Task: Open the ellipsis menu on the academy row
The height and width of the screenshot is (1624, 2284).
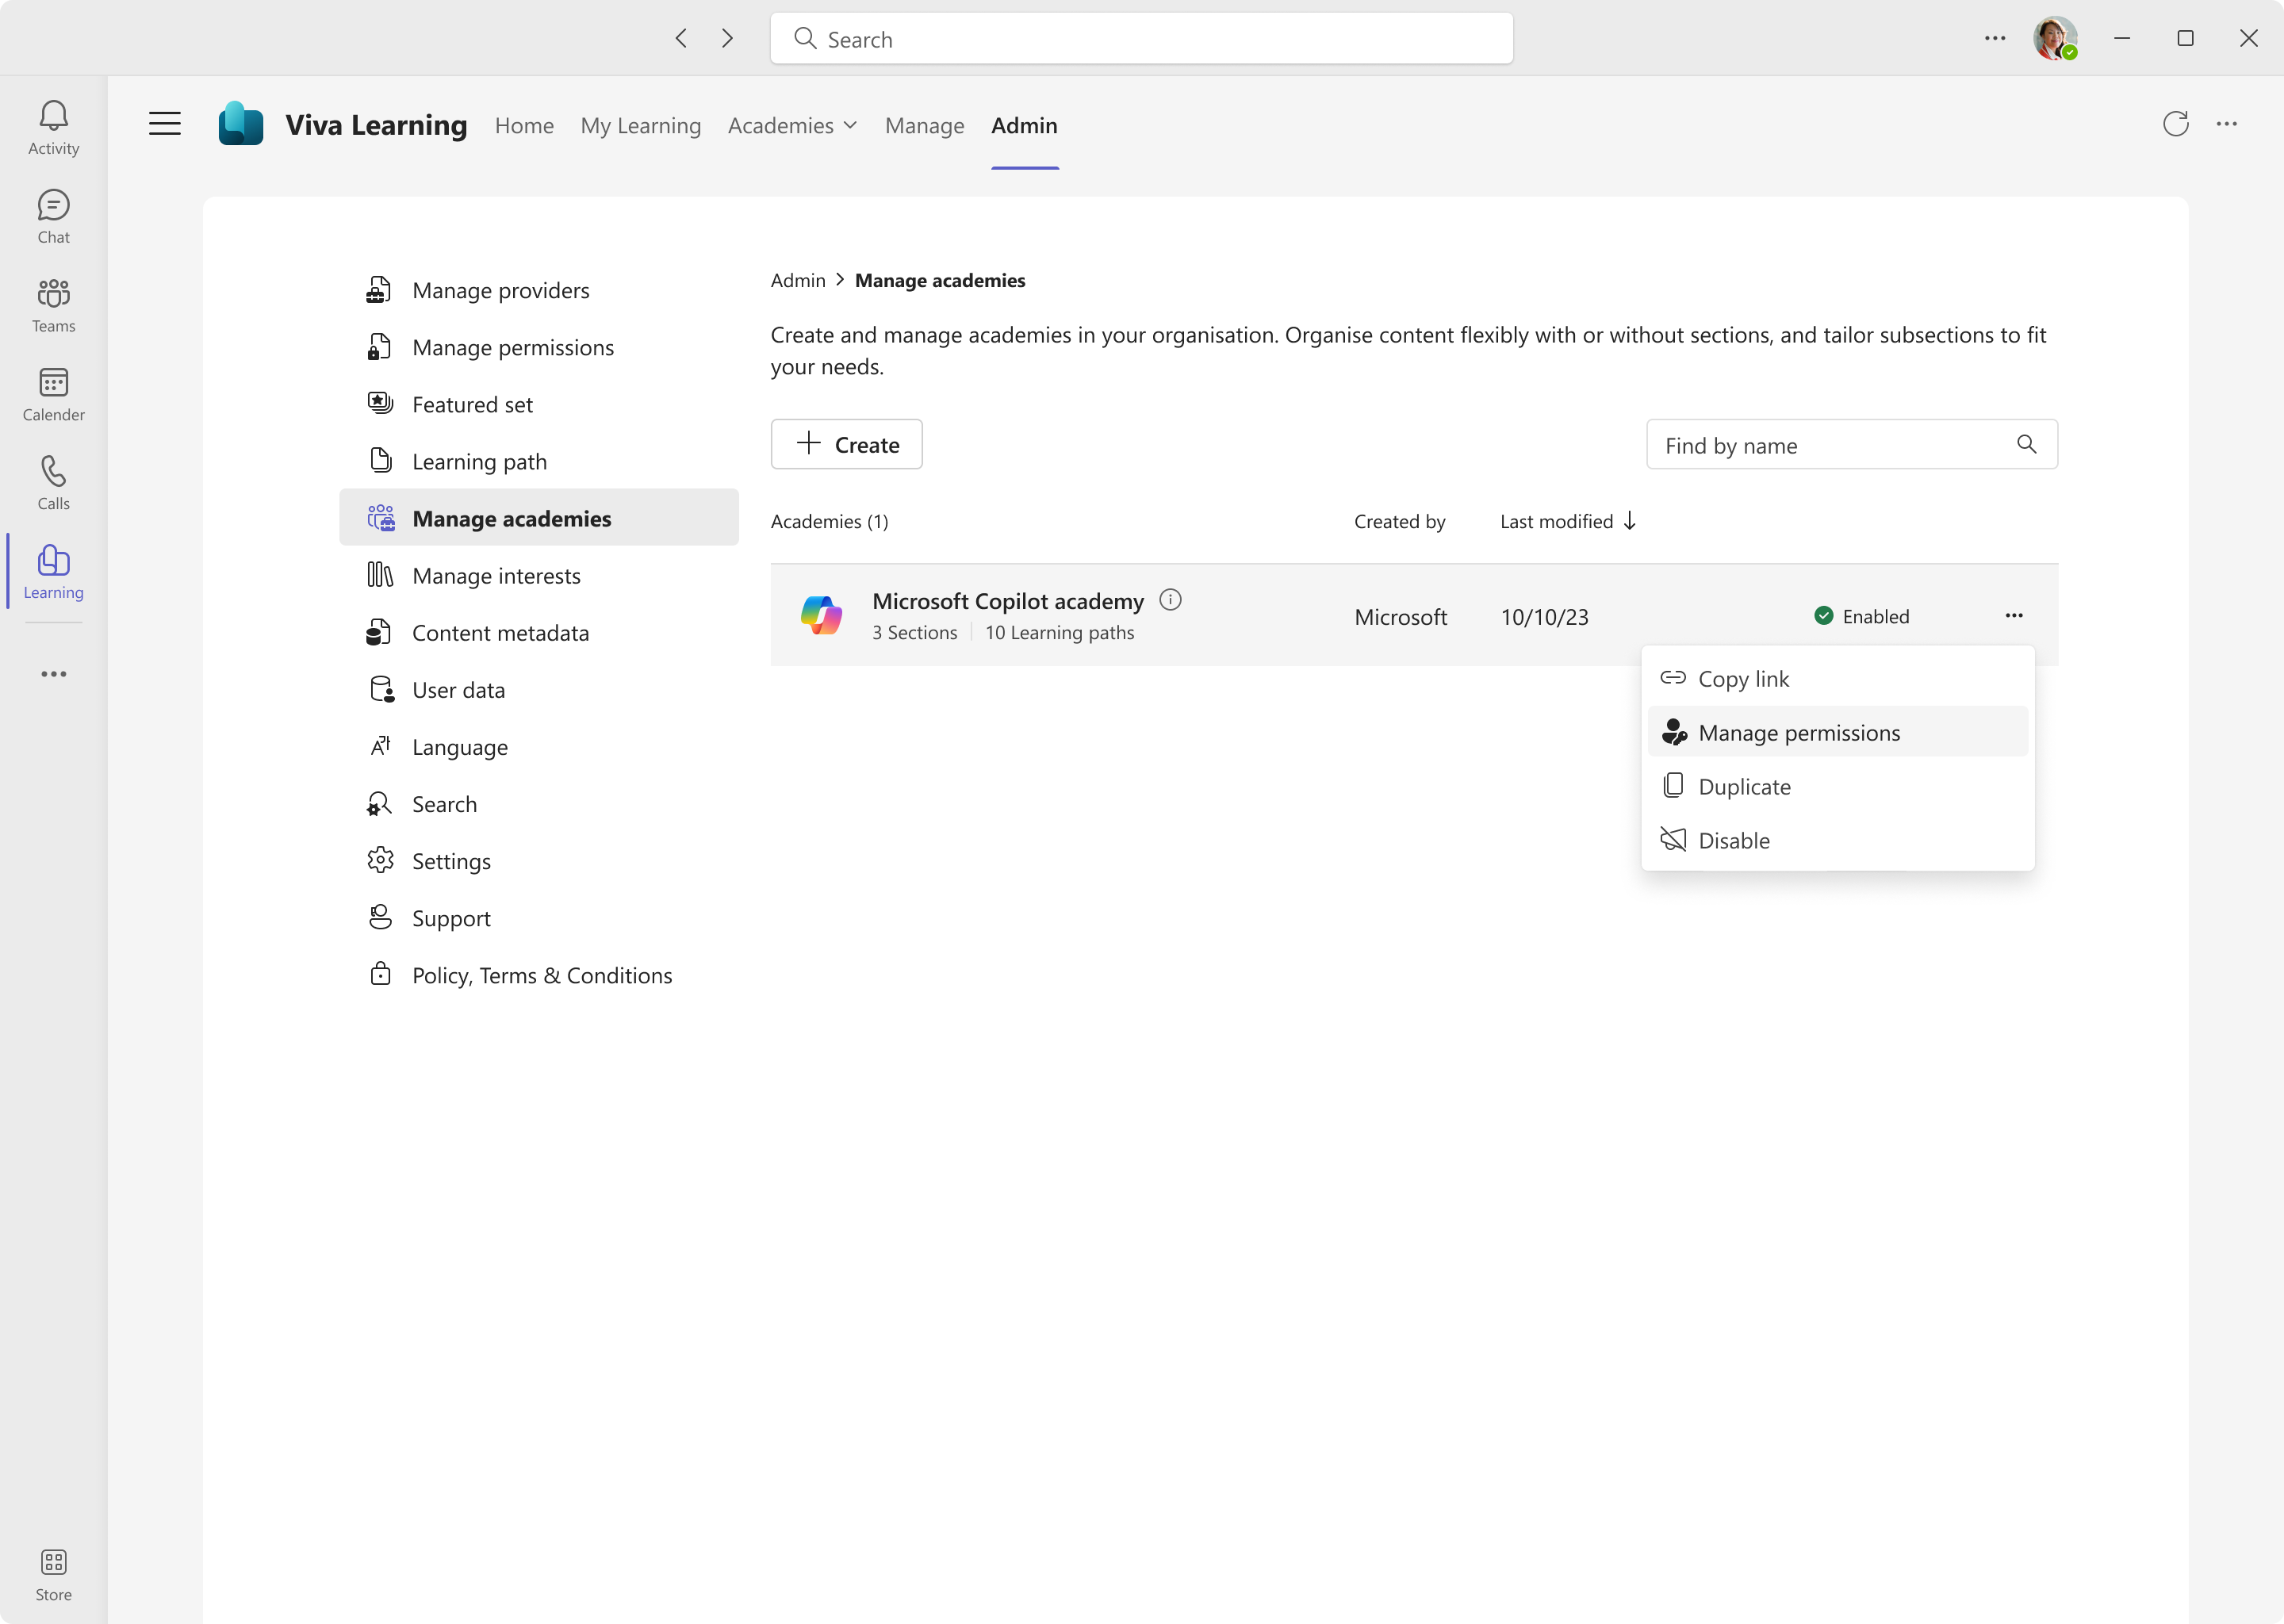Action: tap(2014, 615)
